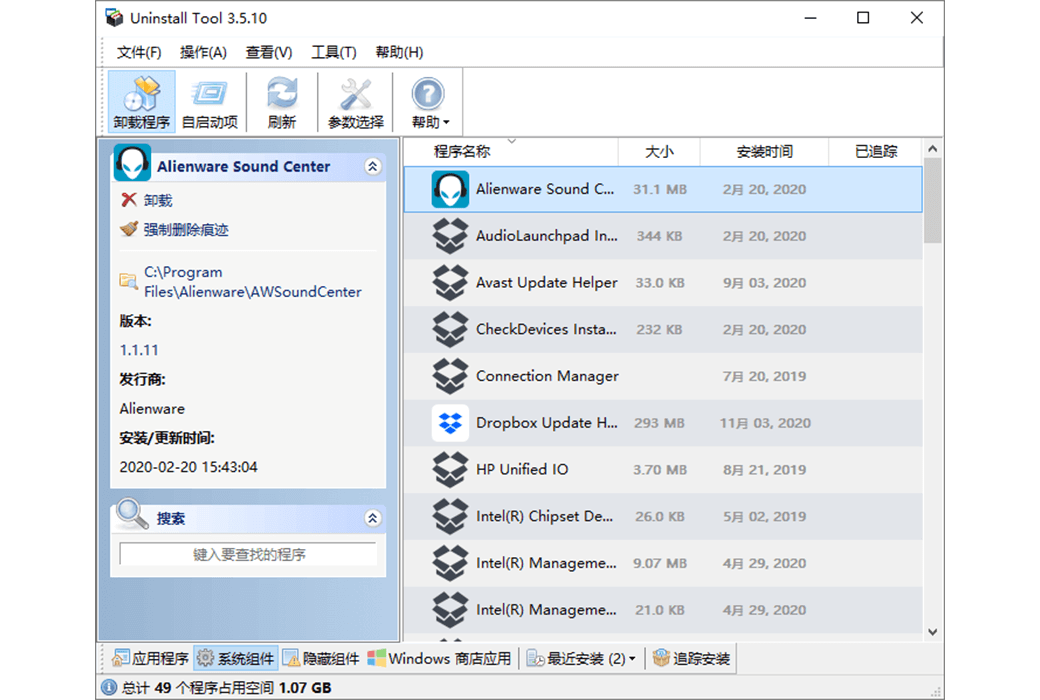
Task: Click the 21.0 KB size cell
Action: coord(659,610)
